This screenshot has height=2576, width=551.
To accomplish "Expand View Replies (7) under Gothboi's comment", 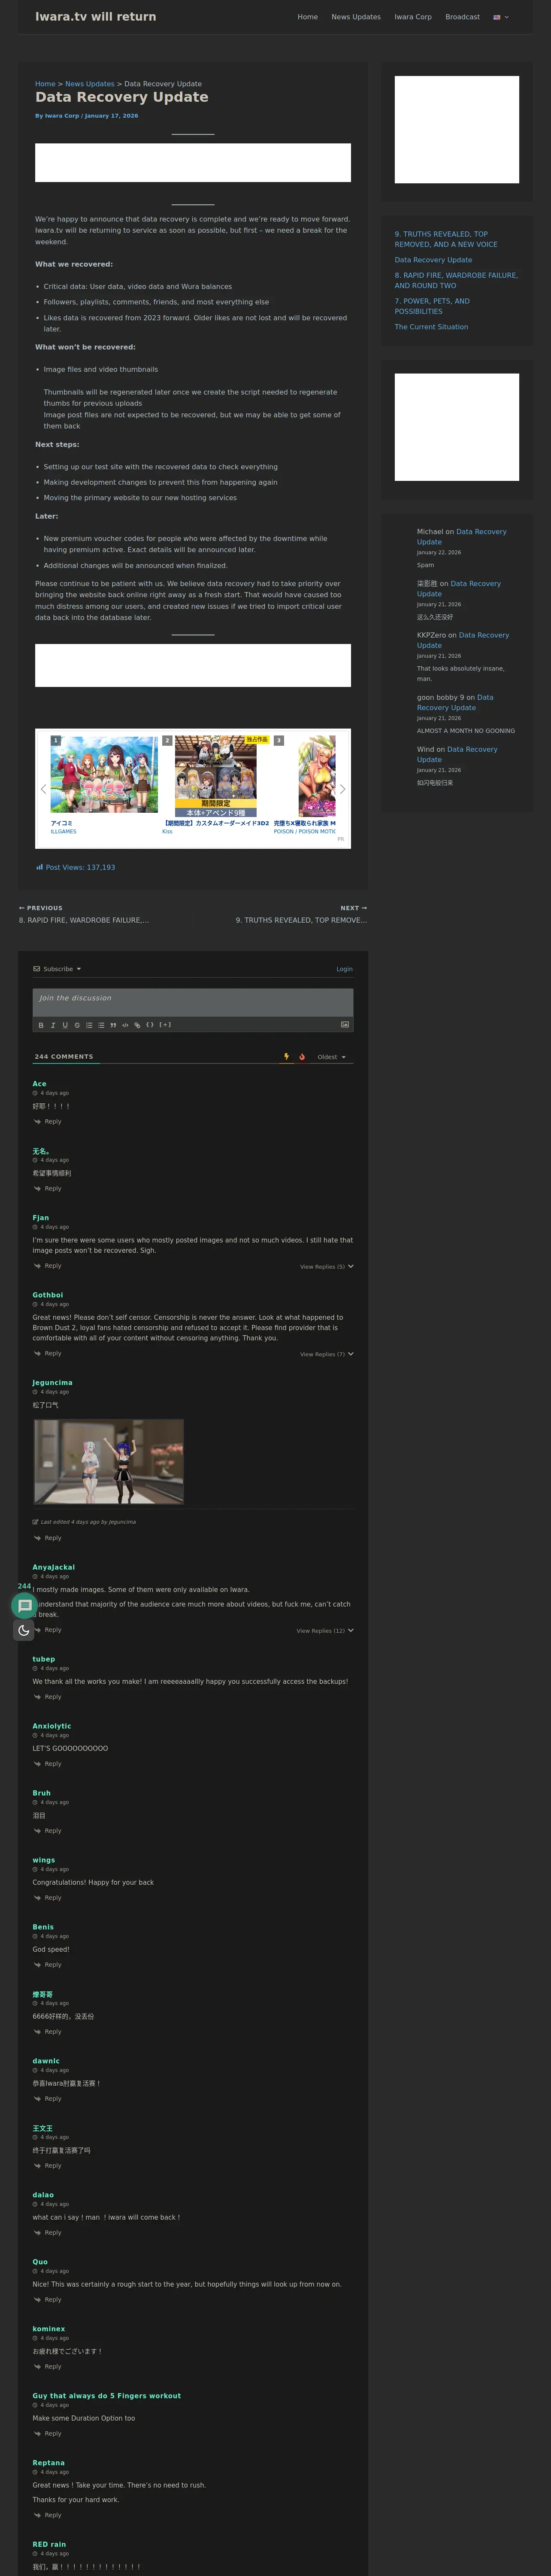I will tap(327, 1354).
